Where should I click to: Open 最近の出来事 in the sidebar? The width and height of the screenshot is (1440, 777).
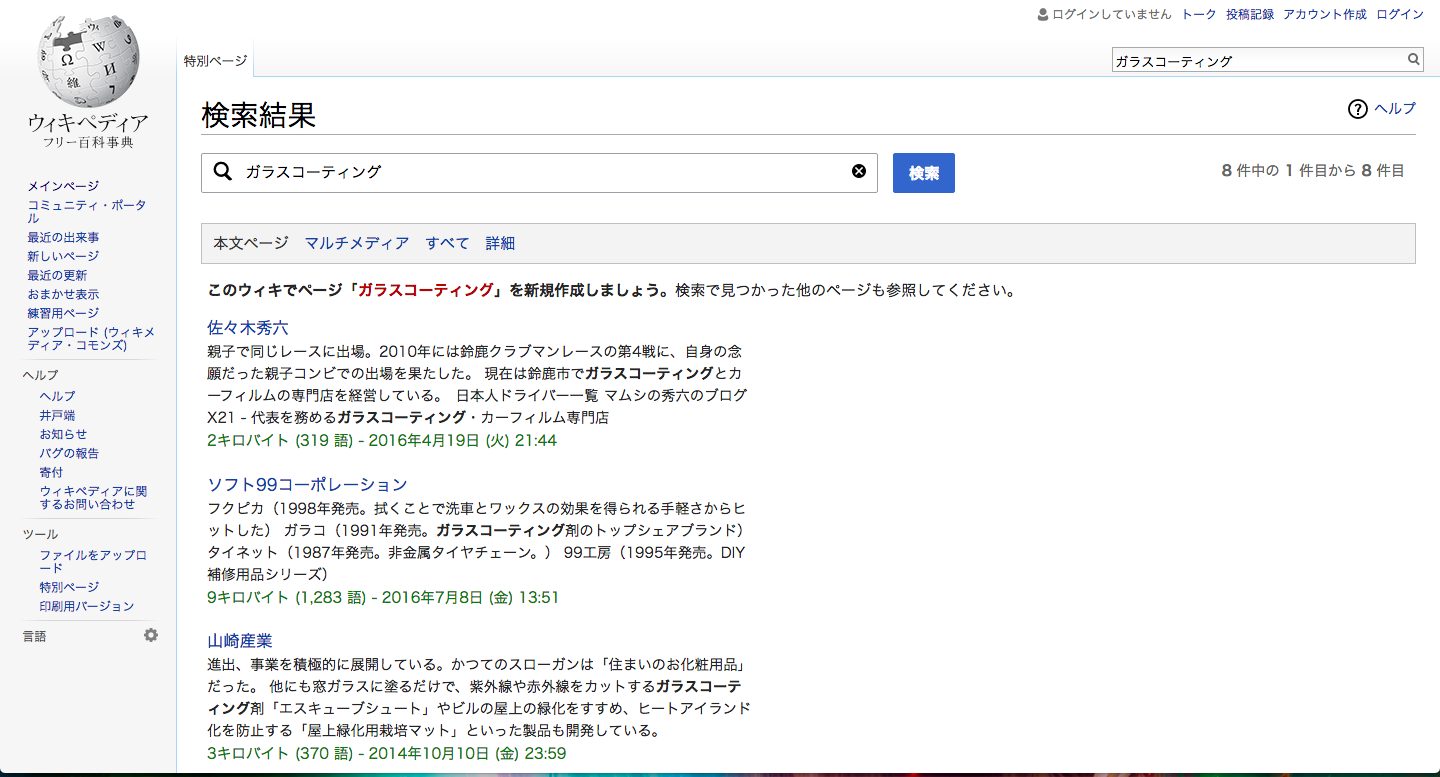[63, 237]
